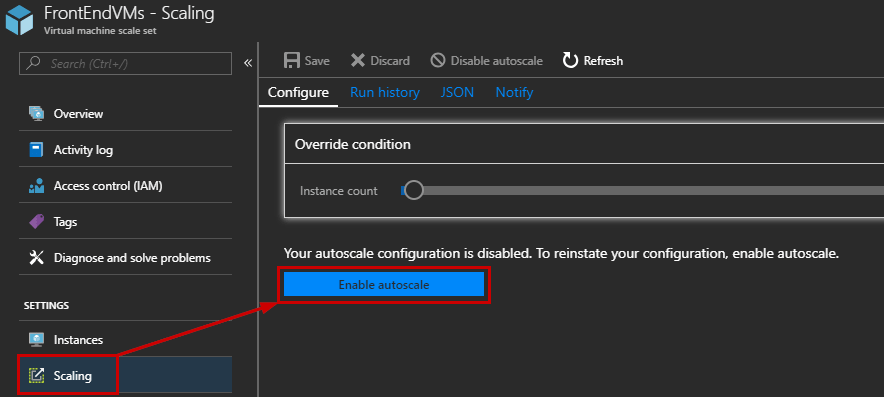Open Activity log in the sidebar

[x=125, y=150]
